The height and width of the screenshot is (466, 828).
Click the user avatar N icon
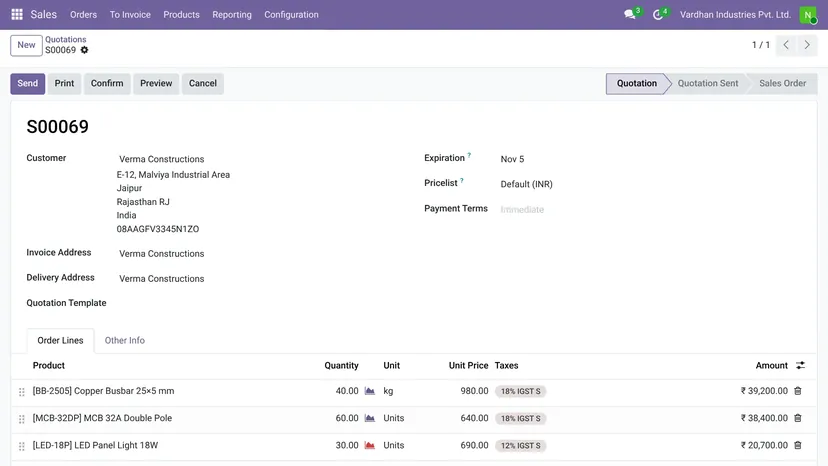tap(807, 15)
